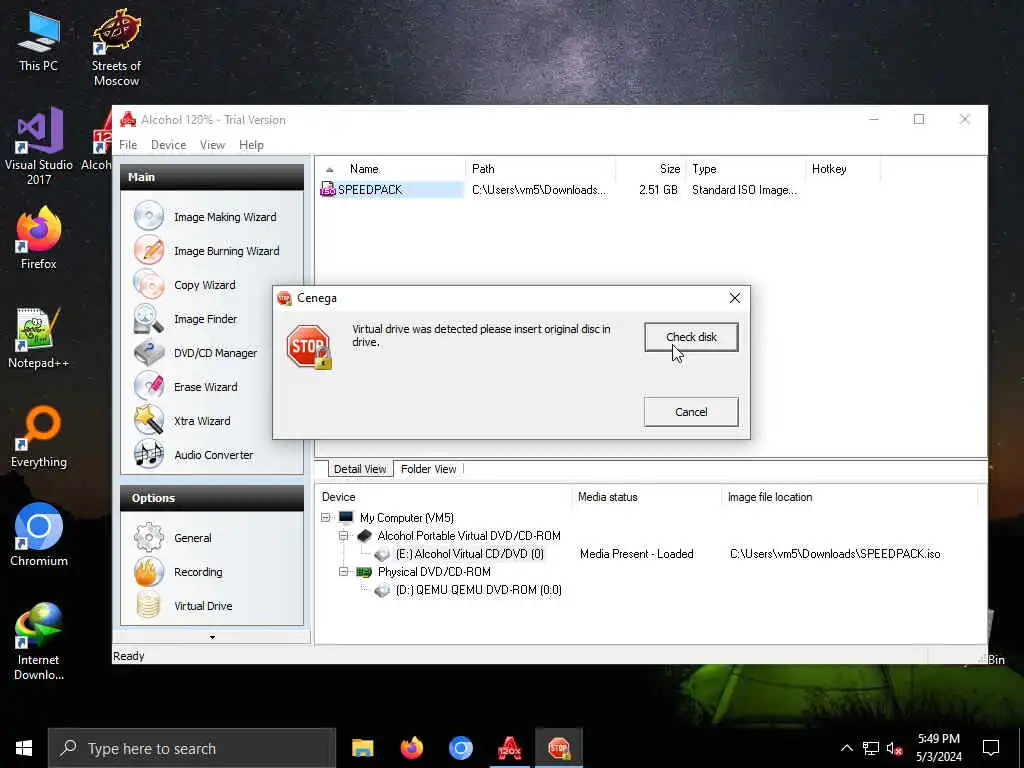Click the Path column header
The height and width of the screenshot is (768, 1024).
pyautogui.click(x=540, y=168)
